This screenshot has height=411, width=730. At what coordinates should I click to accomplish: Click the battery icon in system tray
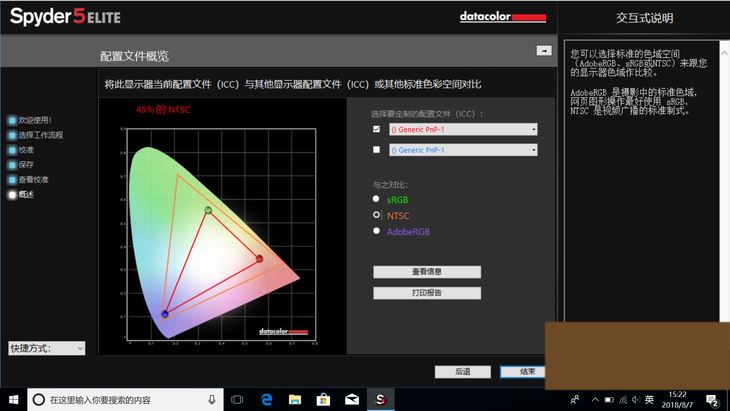coord(609,400)
